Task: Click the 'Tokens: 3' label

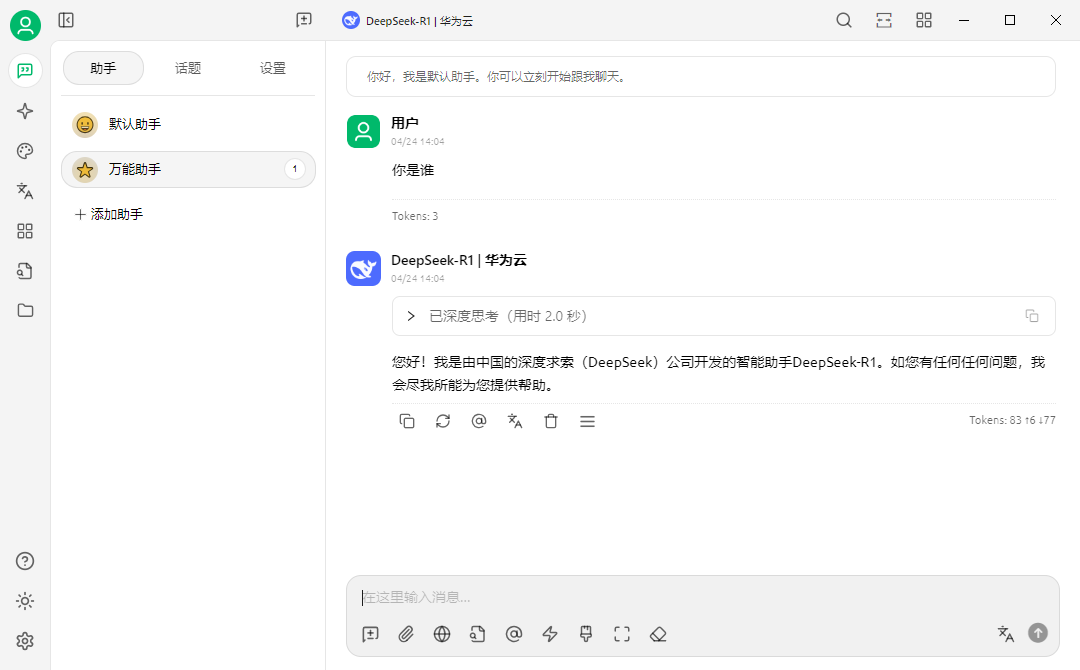Action: pyautogui.click(x=415, y=216)
